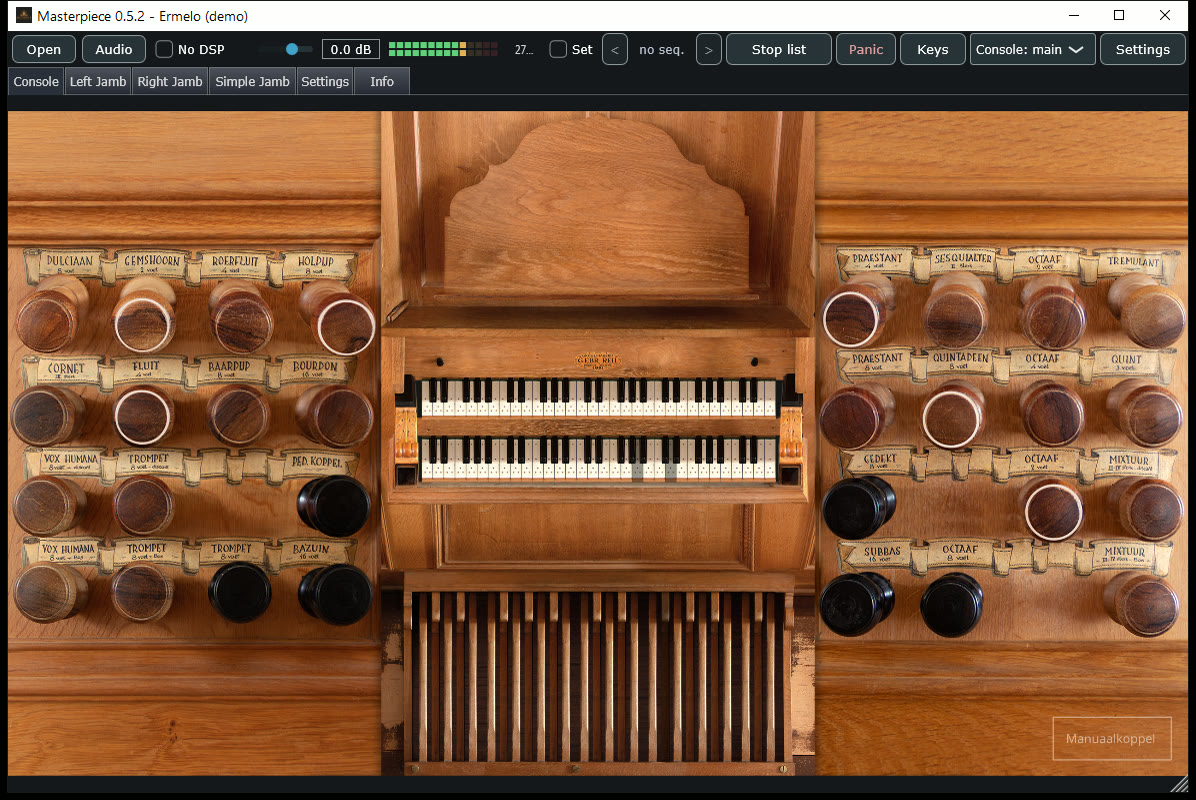
Task: Engage the black pedal Trompet 8 voet knob
Action: [240, 593]
